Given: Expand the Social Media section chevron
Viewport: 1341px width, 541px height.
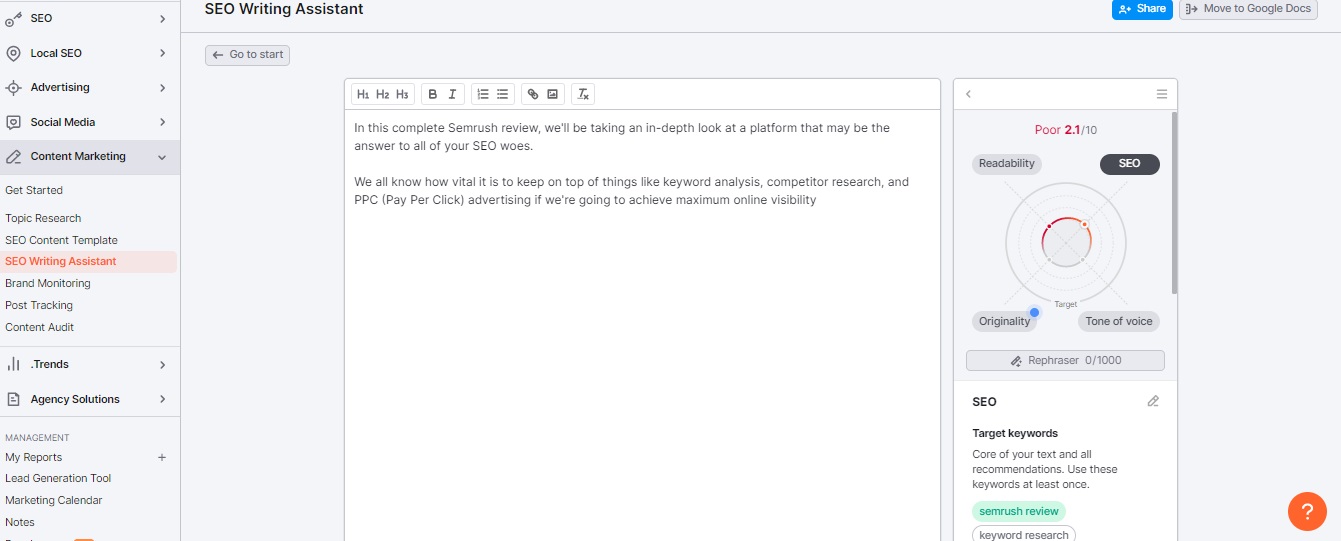Looking at the screenshot, I should (162, 122).
